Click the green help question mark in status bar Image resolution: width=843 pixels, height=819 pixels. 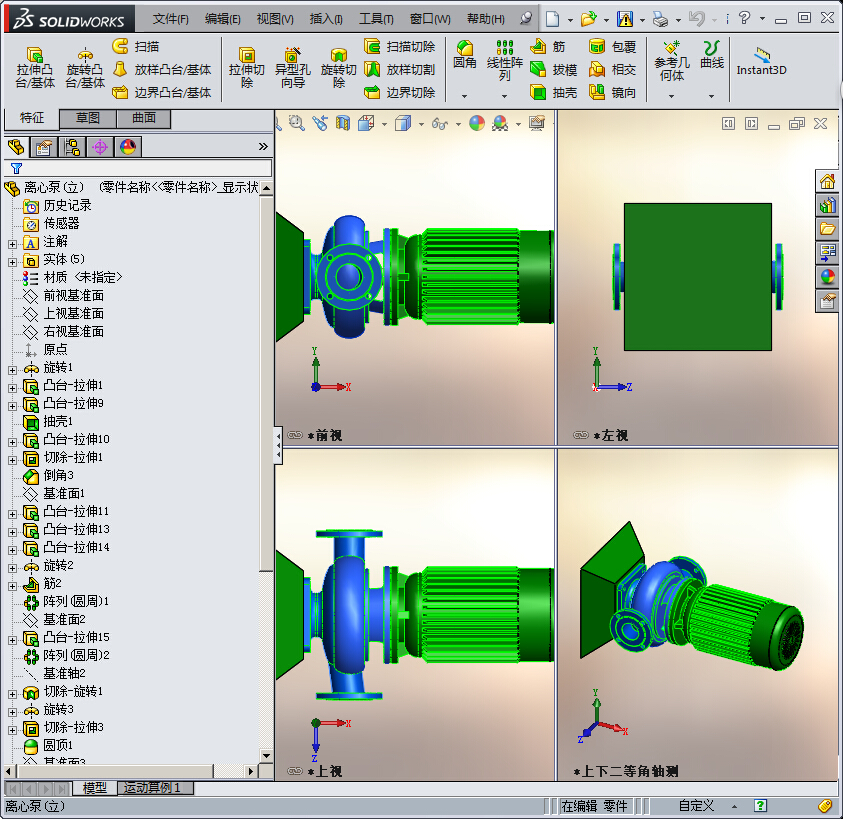point(760,806)
